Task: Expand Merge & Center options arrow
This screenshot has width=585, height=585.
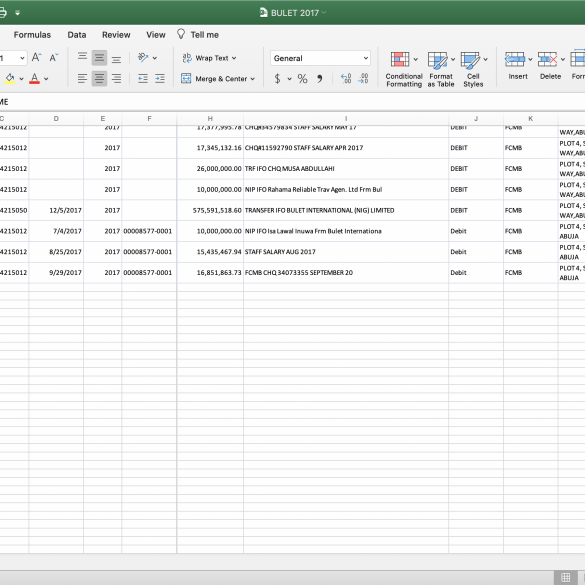Action: tap(253, 79)
